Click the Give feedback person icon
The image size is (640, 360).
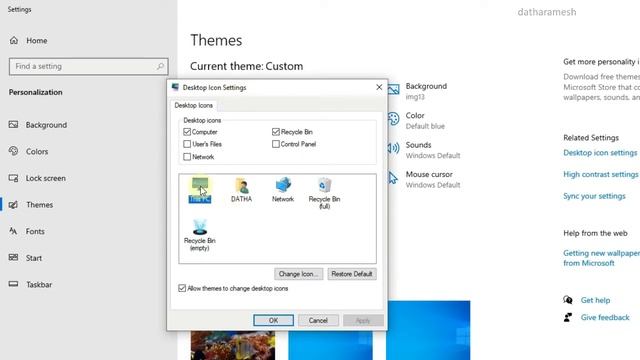click(568, 317)
